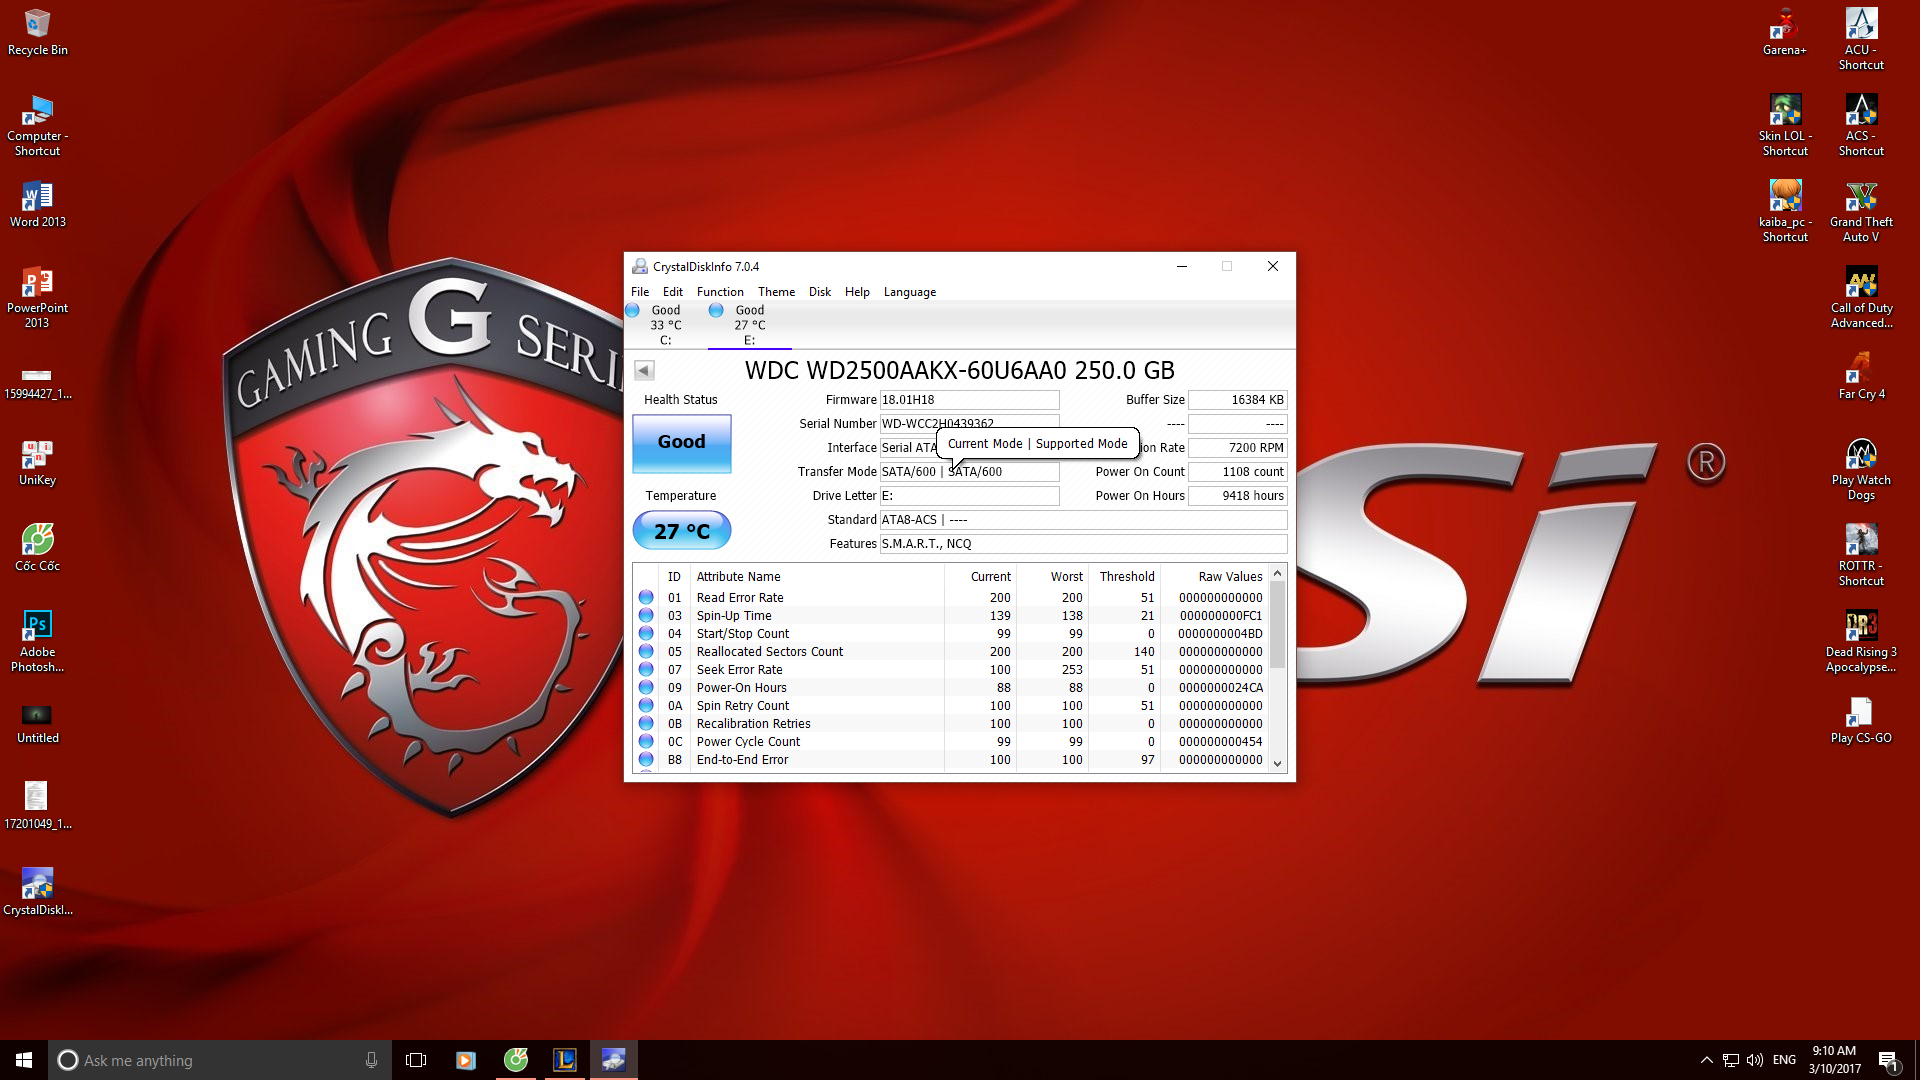The height and width of the screenshot is (1080, 1920).
Task: Open the Disk menu
Action: 820,292
